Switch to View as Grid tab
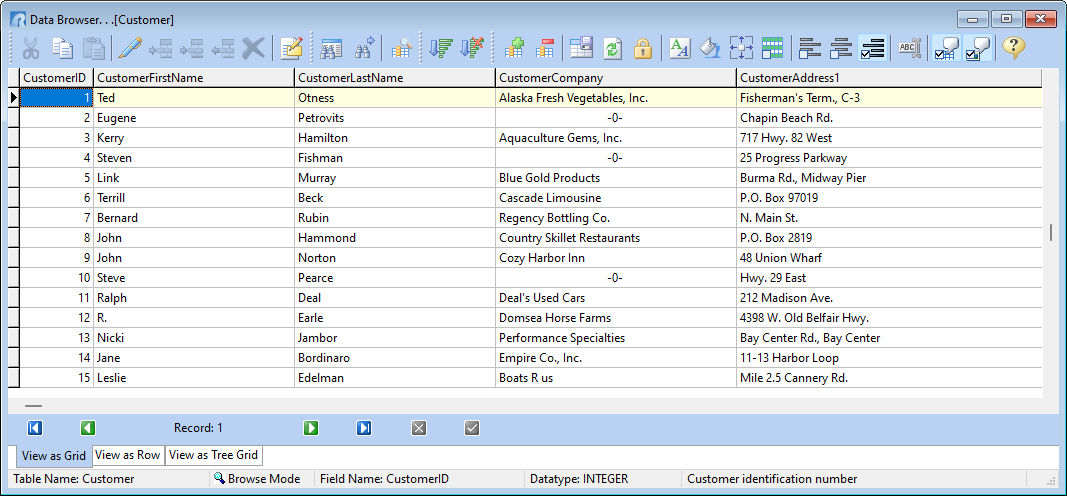 coord(54,456)
